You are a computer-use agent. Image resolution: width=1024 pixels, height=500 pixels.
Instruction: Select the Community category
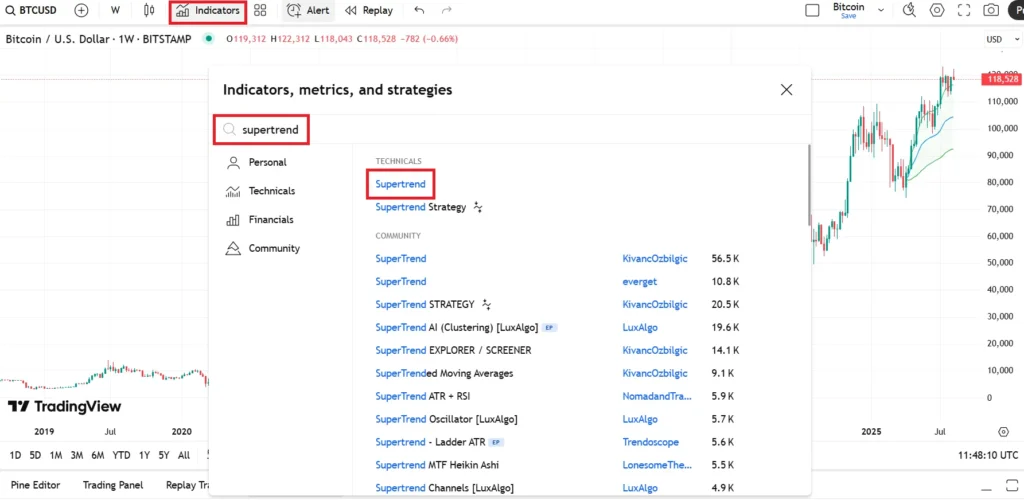coord(263,249)
